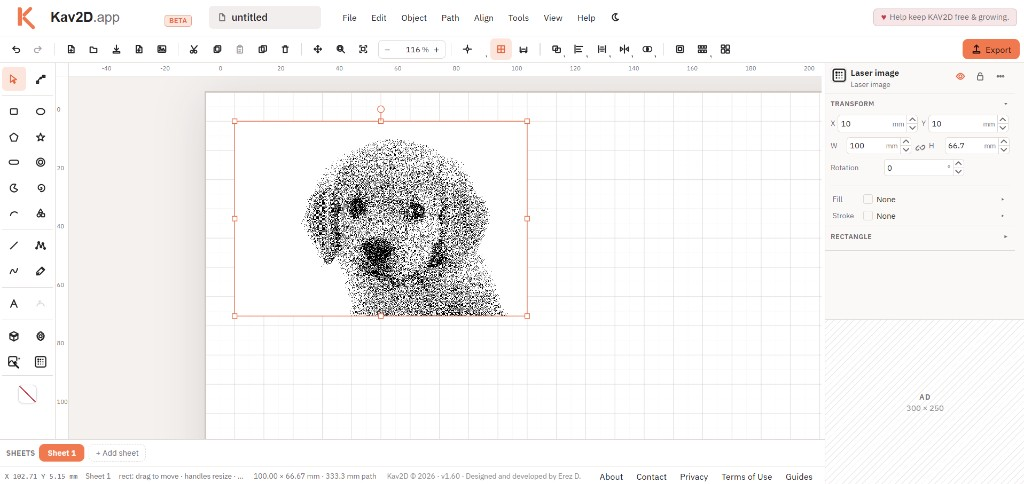Select the concentric ring shape tool

(x=40, y=163)
